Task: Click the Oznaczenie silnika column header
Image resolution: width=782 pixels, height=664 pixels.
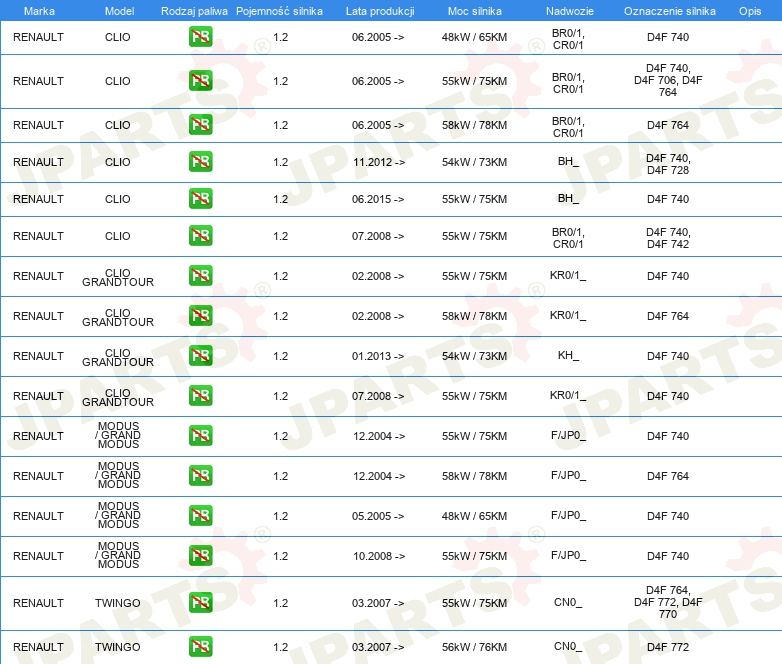Action: (x=669, y=11)
